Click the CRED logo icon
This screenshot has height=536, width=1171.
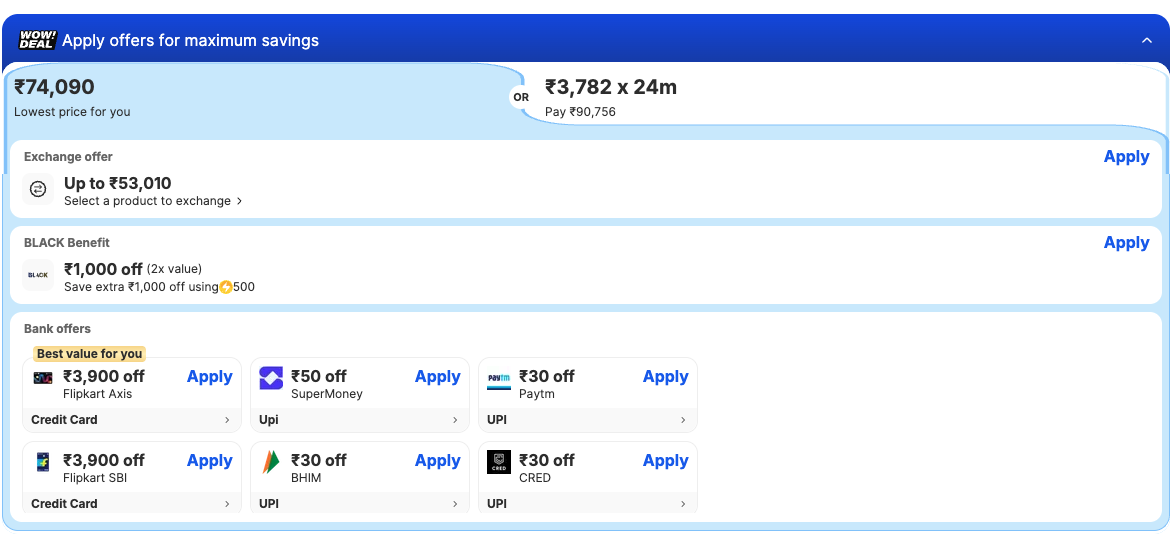(x=499, y=462)
